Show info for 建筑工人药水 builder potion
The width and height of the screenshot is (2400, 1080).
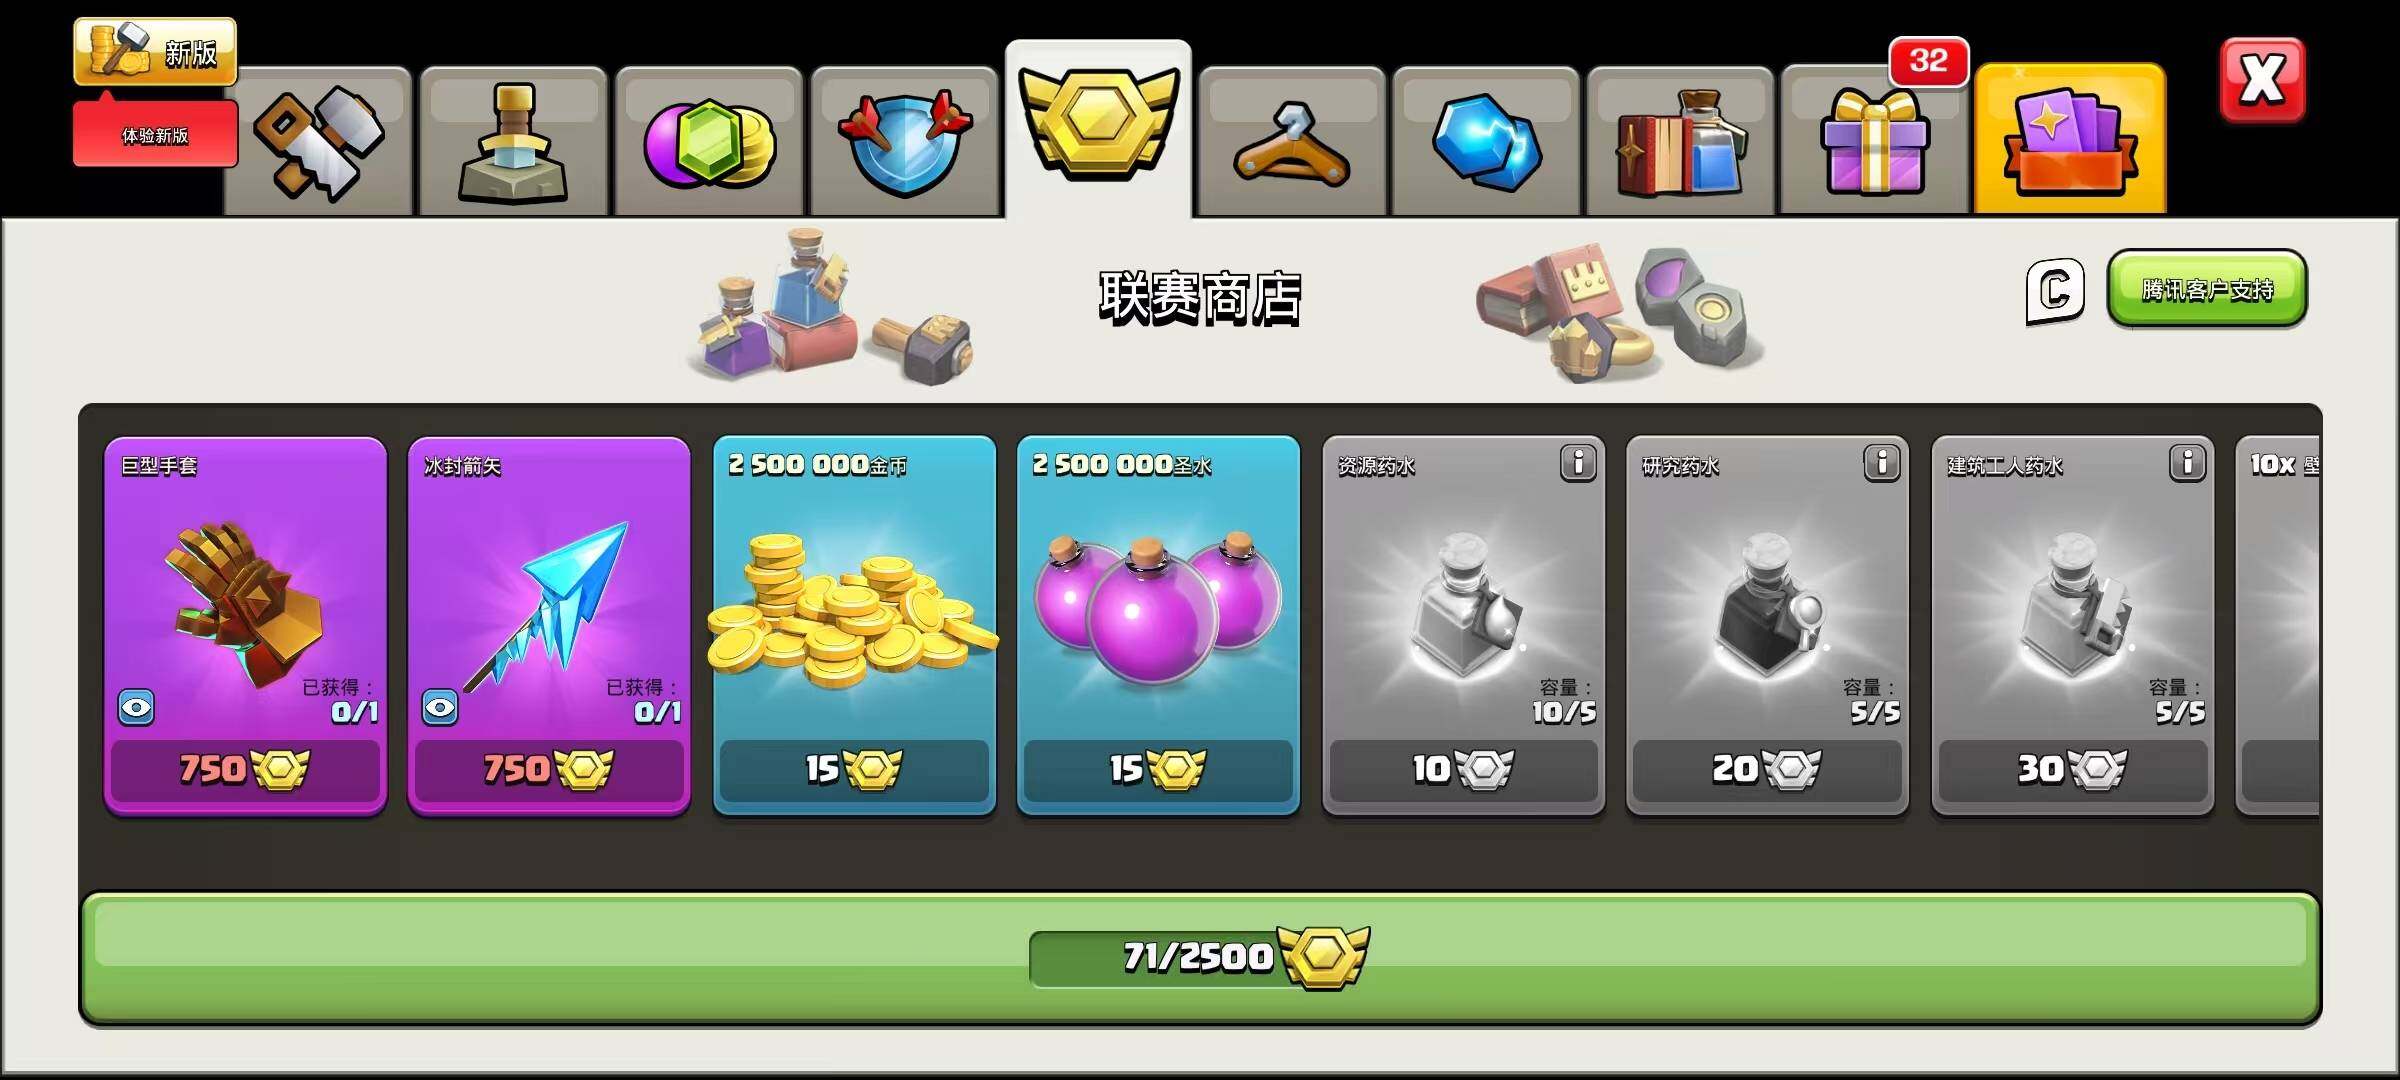(x=2187, y=463)
